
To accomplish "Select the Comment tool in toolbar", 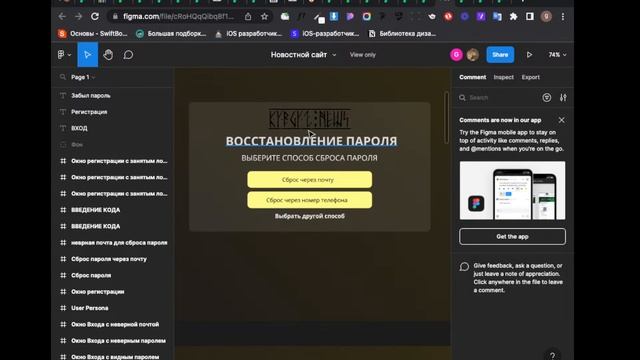I will [128, 55].
